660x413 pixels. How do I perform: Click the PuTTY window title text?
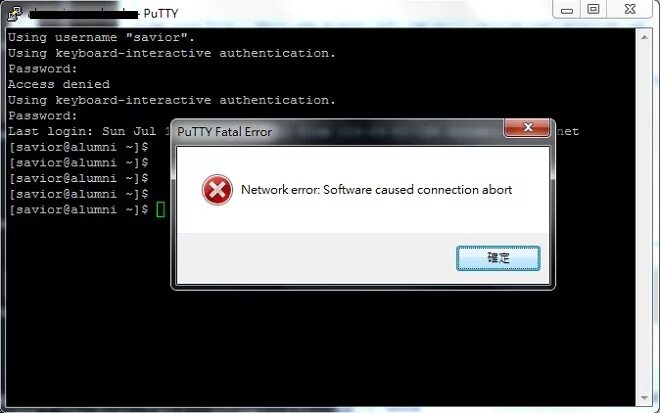coord(161,13)
